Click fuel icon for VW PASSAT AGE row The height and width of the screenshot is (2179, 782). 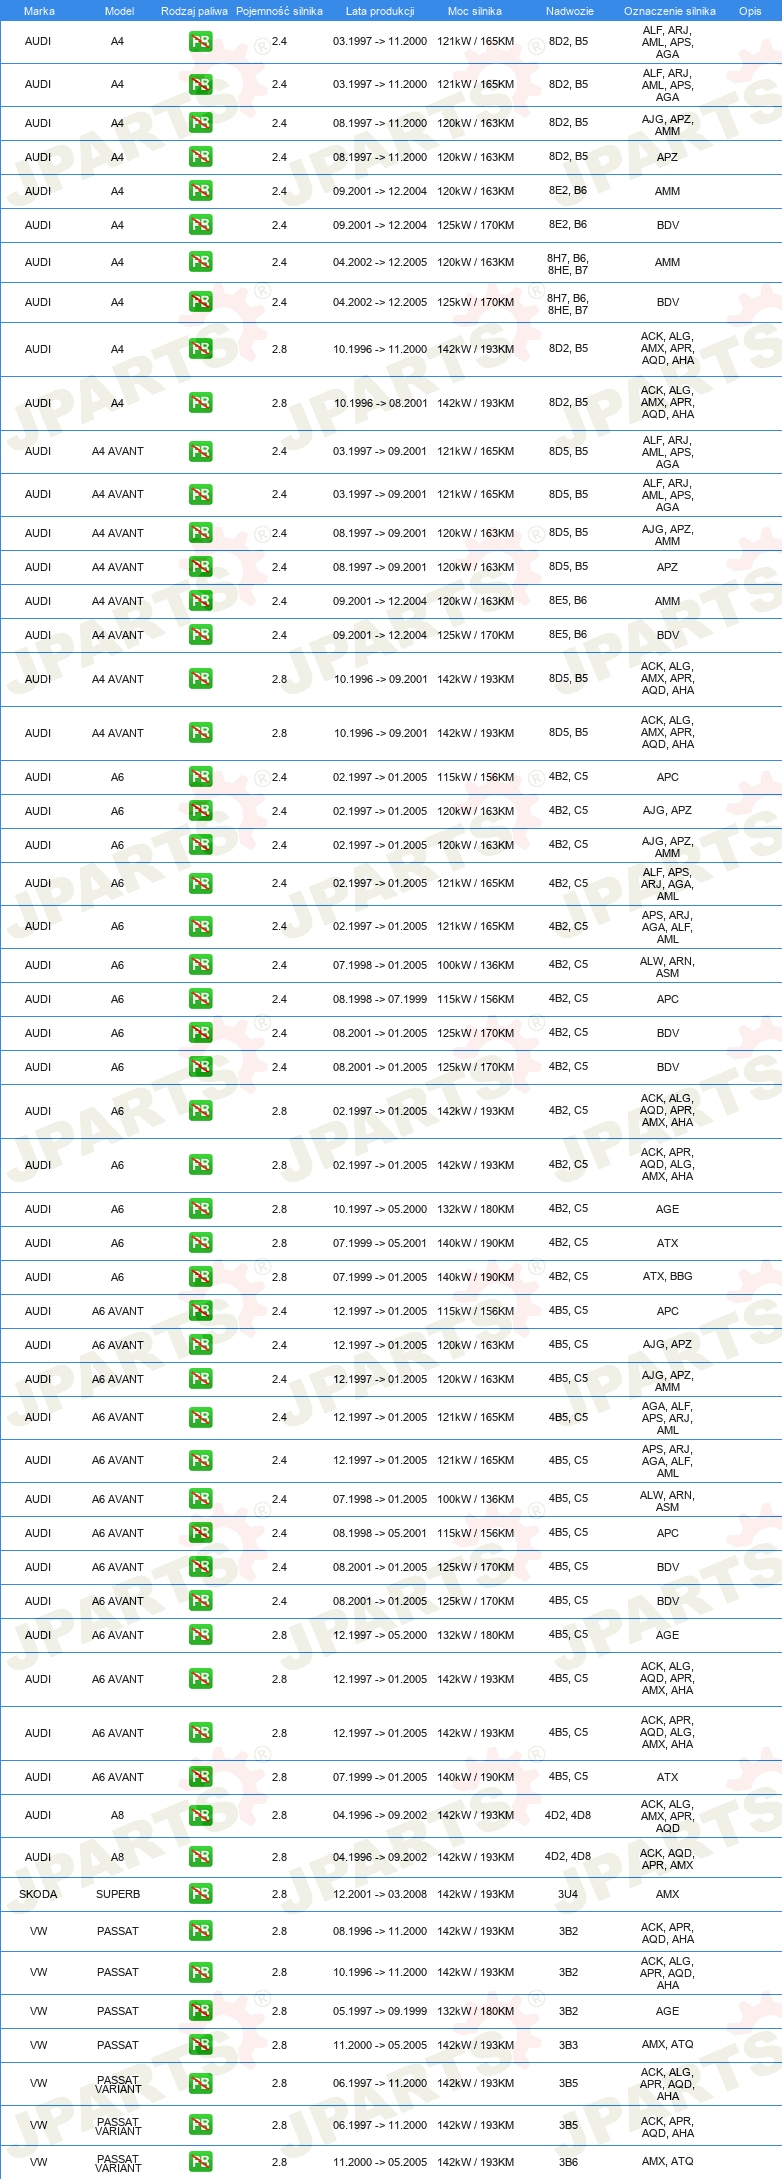pos(201,2011)
